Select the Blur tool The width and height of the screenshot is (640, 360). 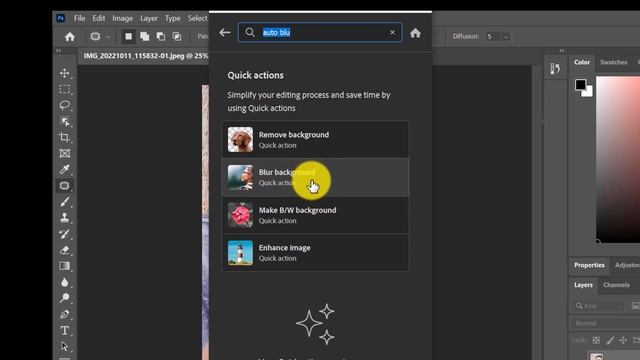tap(64, 282)
